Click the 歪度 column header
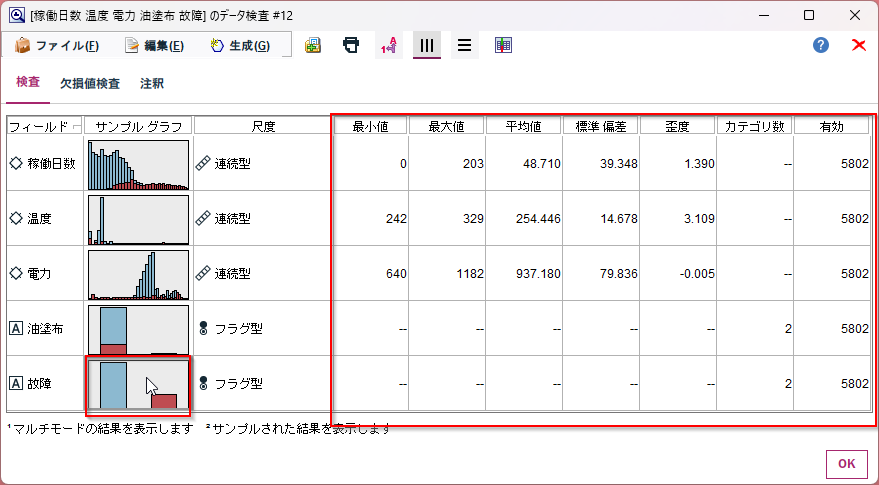879x485 pixels. coord(677,126)
